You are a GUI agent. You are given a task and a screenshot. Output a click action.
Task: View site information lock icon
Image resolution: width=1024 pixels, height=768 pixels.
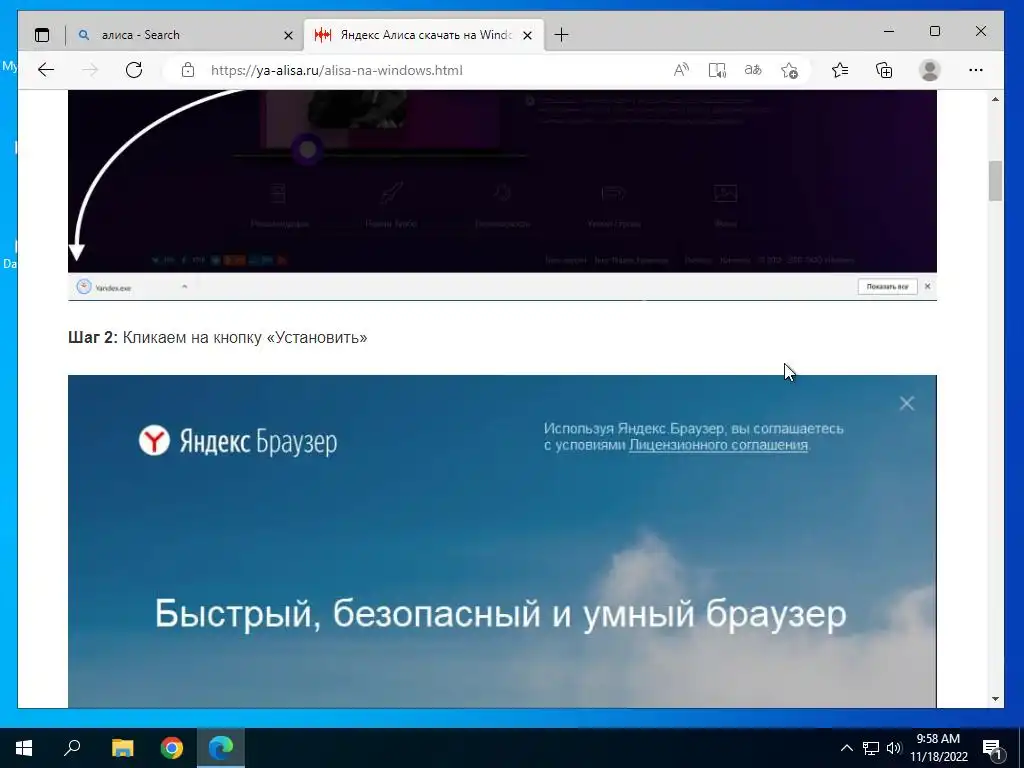click(x=188, y=70)
